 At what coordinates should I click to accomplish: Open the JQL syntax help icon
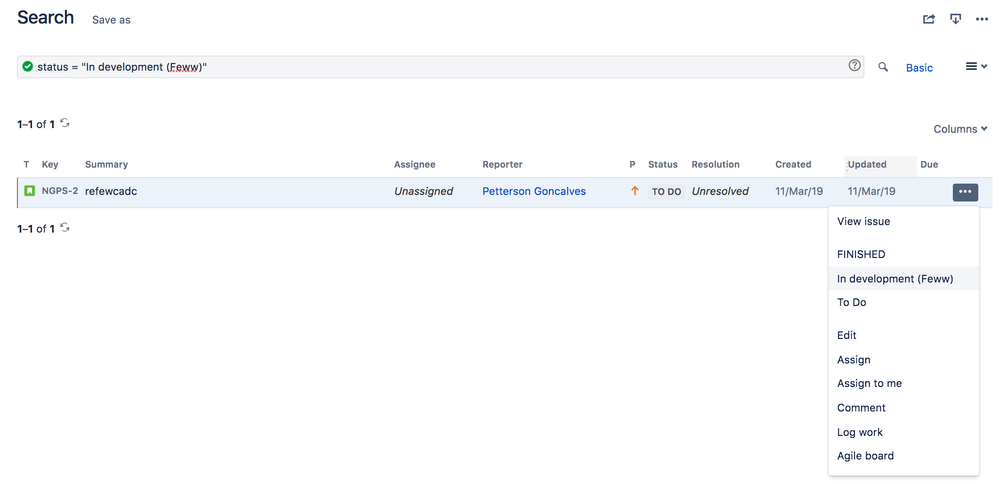(x=854, y=66)
